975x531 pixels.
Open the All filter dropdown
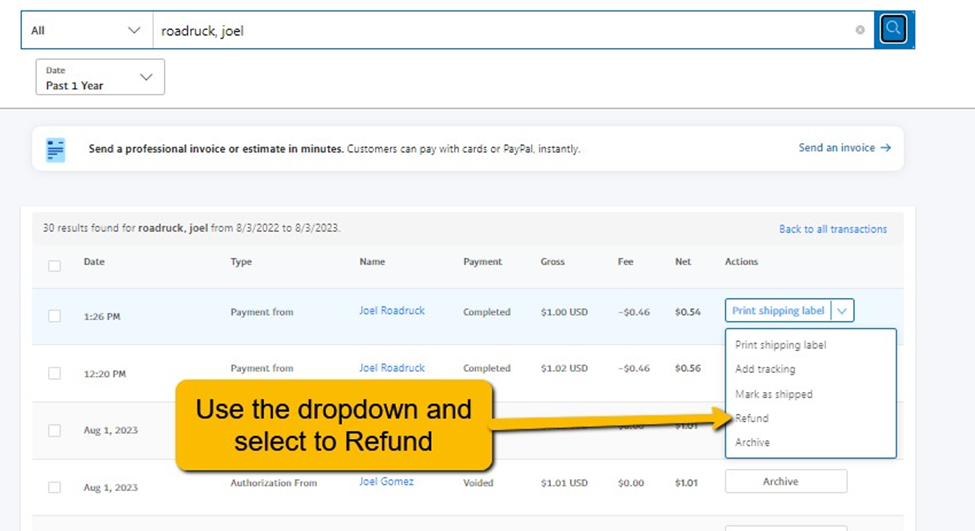coord(86,30)
